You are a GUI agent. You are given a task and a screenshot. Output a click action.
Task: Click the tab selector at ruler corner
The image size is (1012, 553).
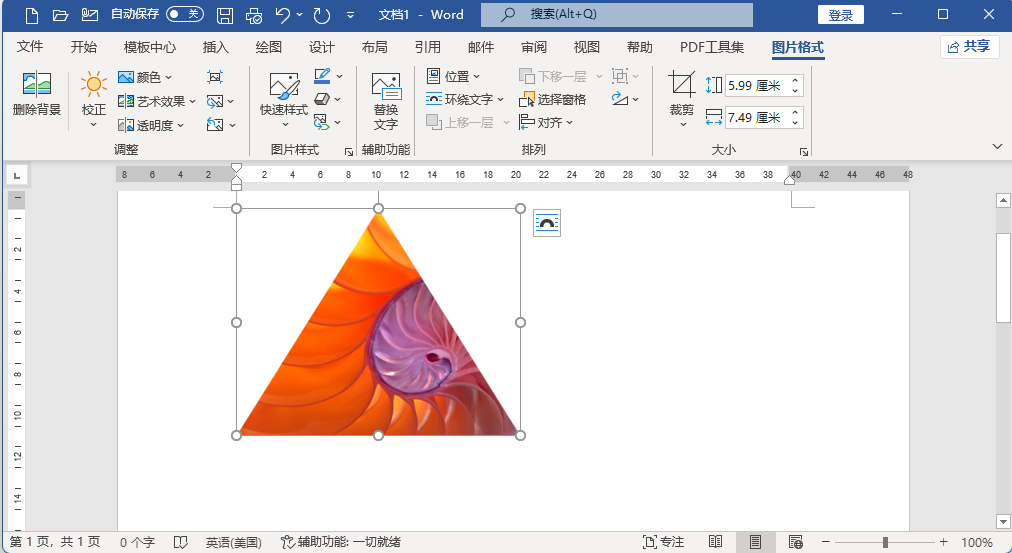pyautogui.click(x=16, y=174)
